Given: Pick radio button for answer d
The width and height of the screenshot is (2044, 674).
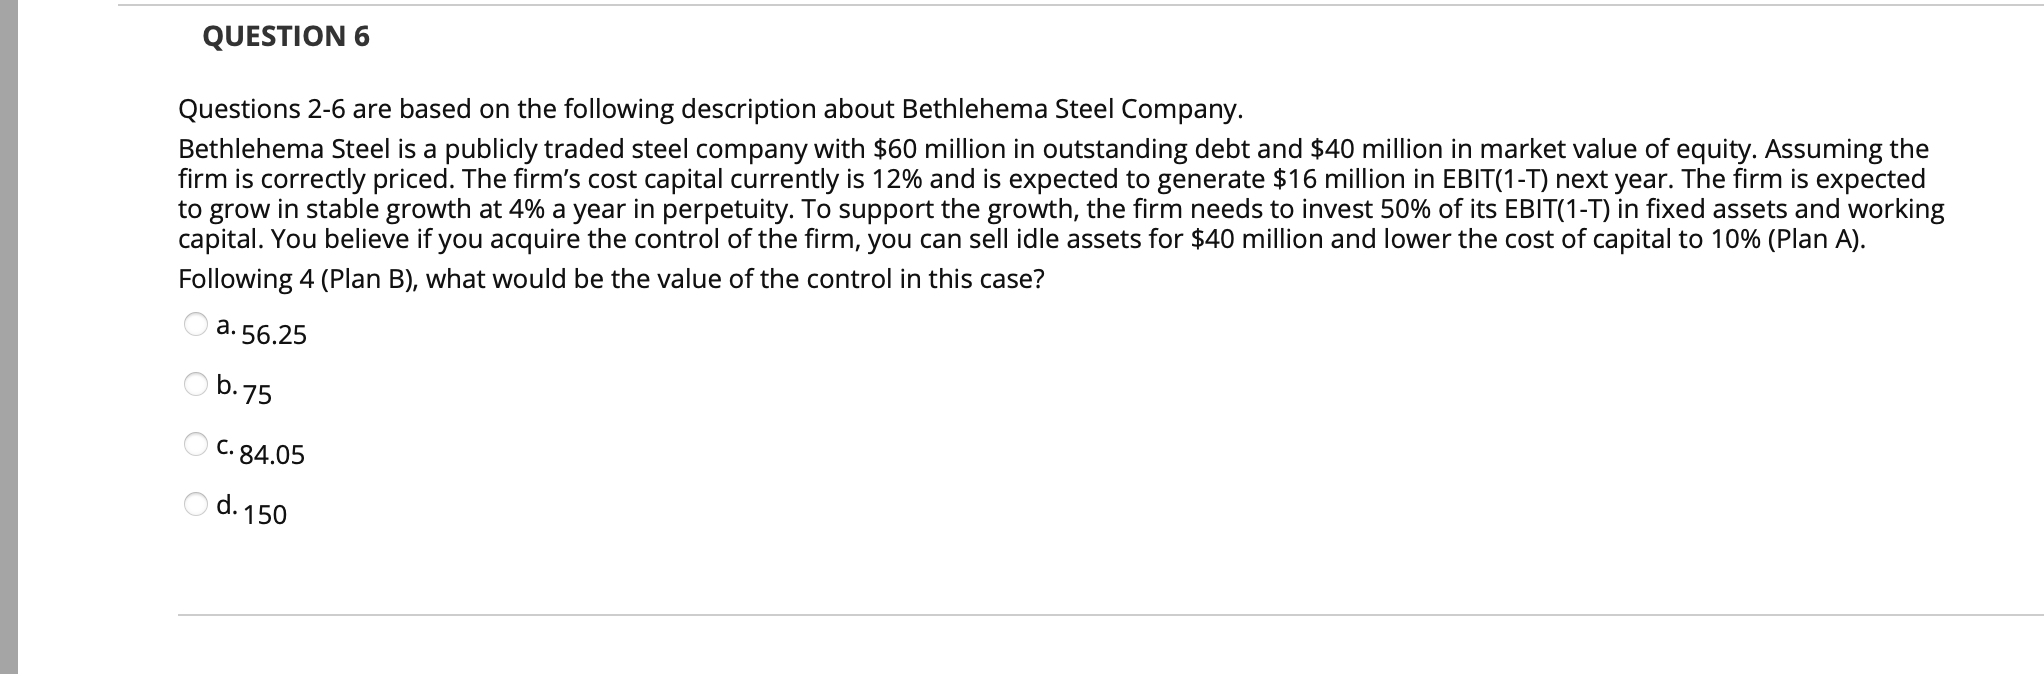Looking at the screenshot, I should [x=194, y=504].
